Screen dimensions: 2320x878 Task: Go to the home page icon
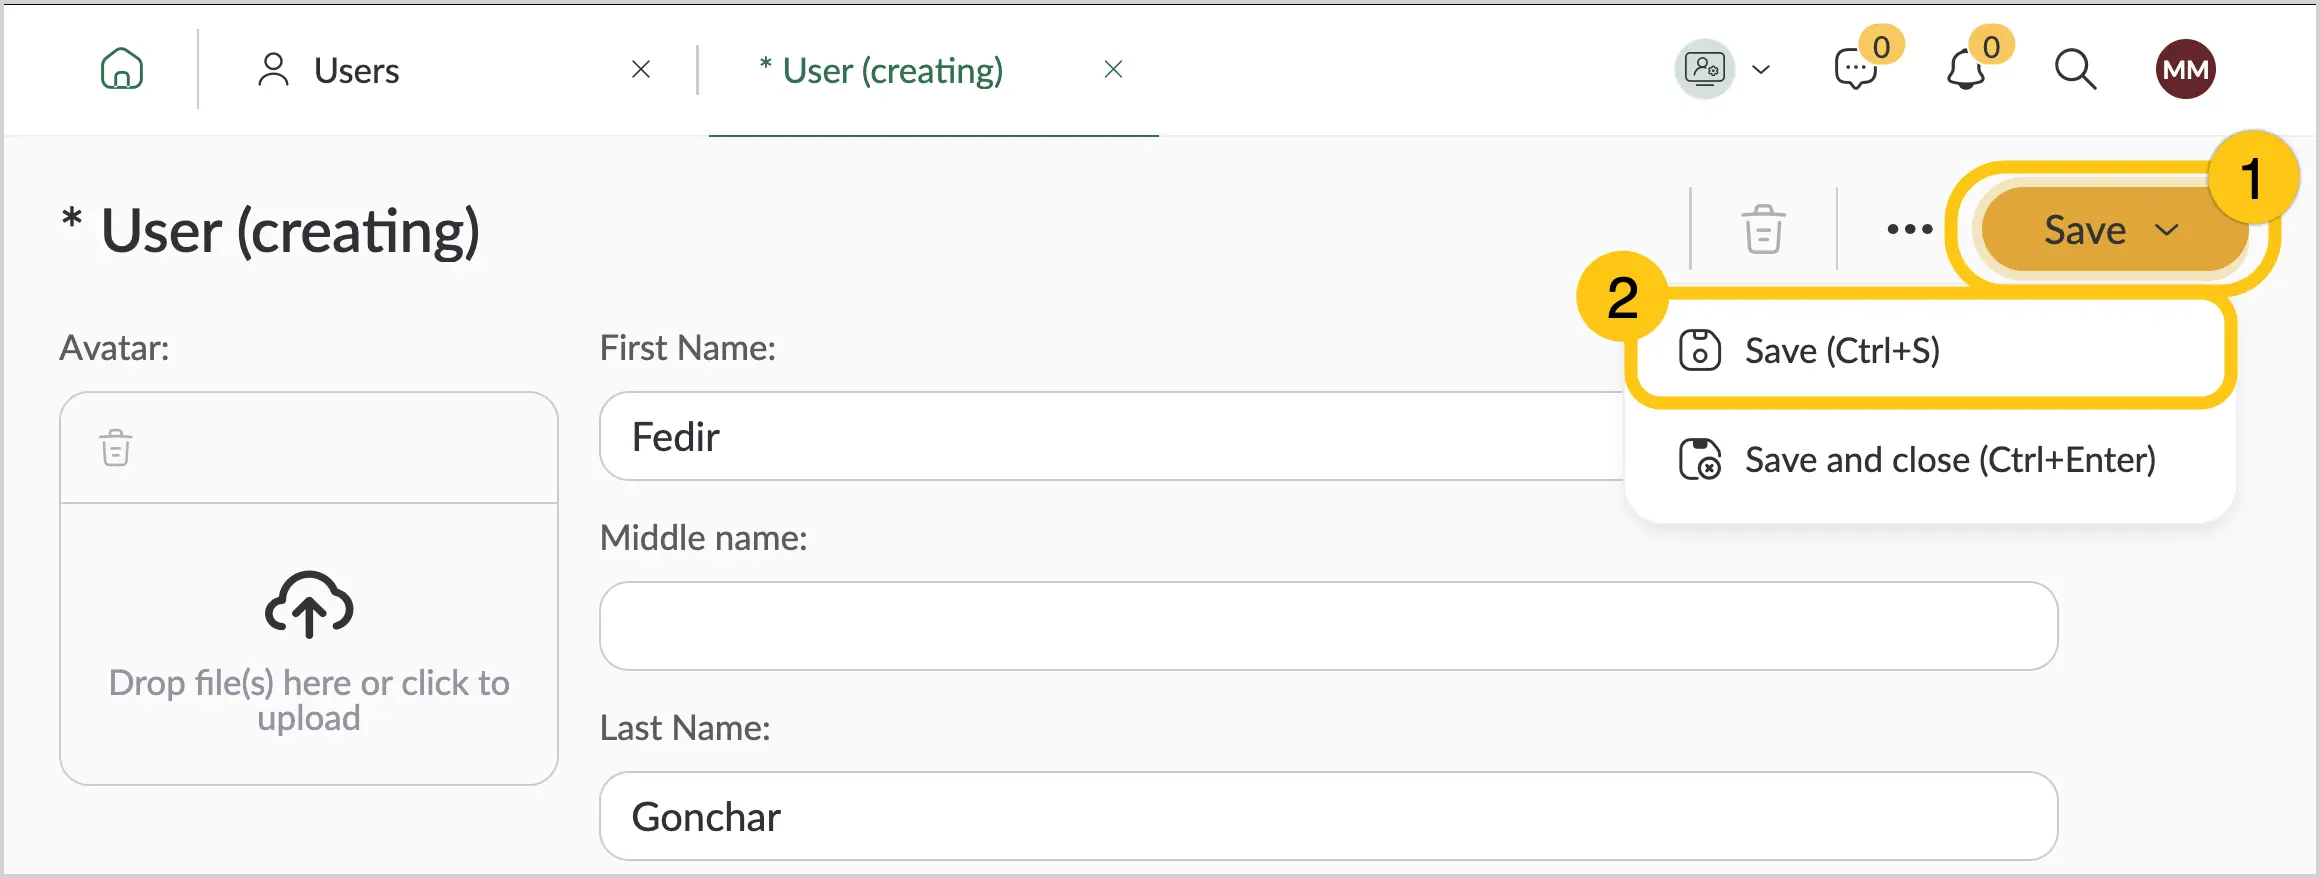(122, 69)
